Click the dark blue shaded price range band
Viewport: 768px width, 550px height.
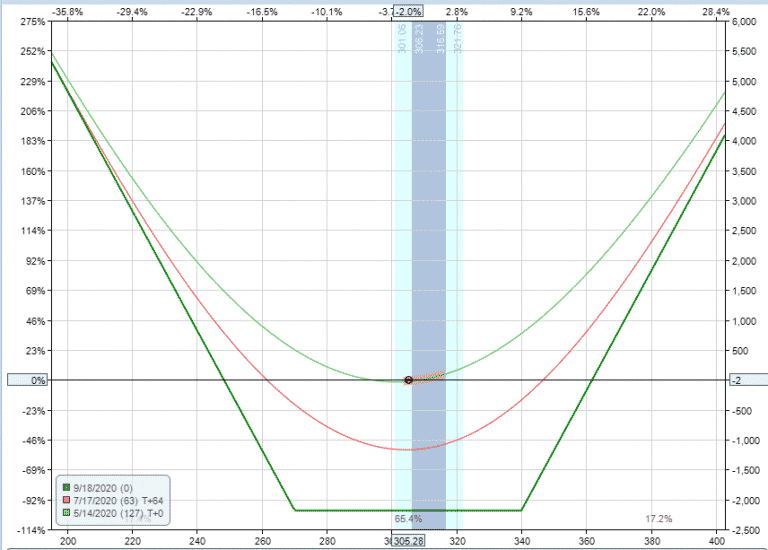coord(429,250)
